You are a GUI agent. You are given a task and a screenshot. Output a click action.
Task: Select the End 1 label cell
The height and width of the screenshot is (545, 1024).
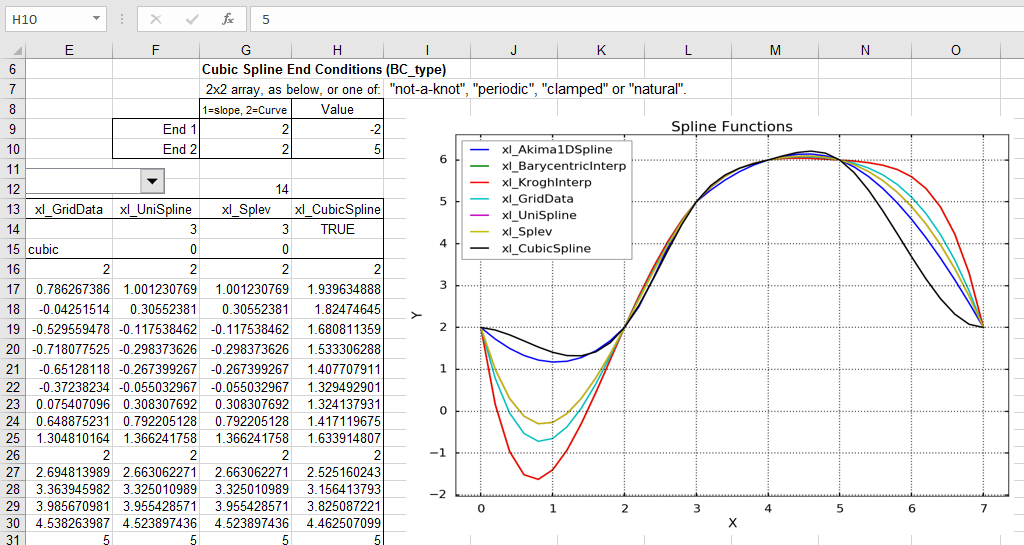156,129
